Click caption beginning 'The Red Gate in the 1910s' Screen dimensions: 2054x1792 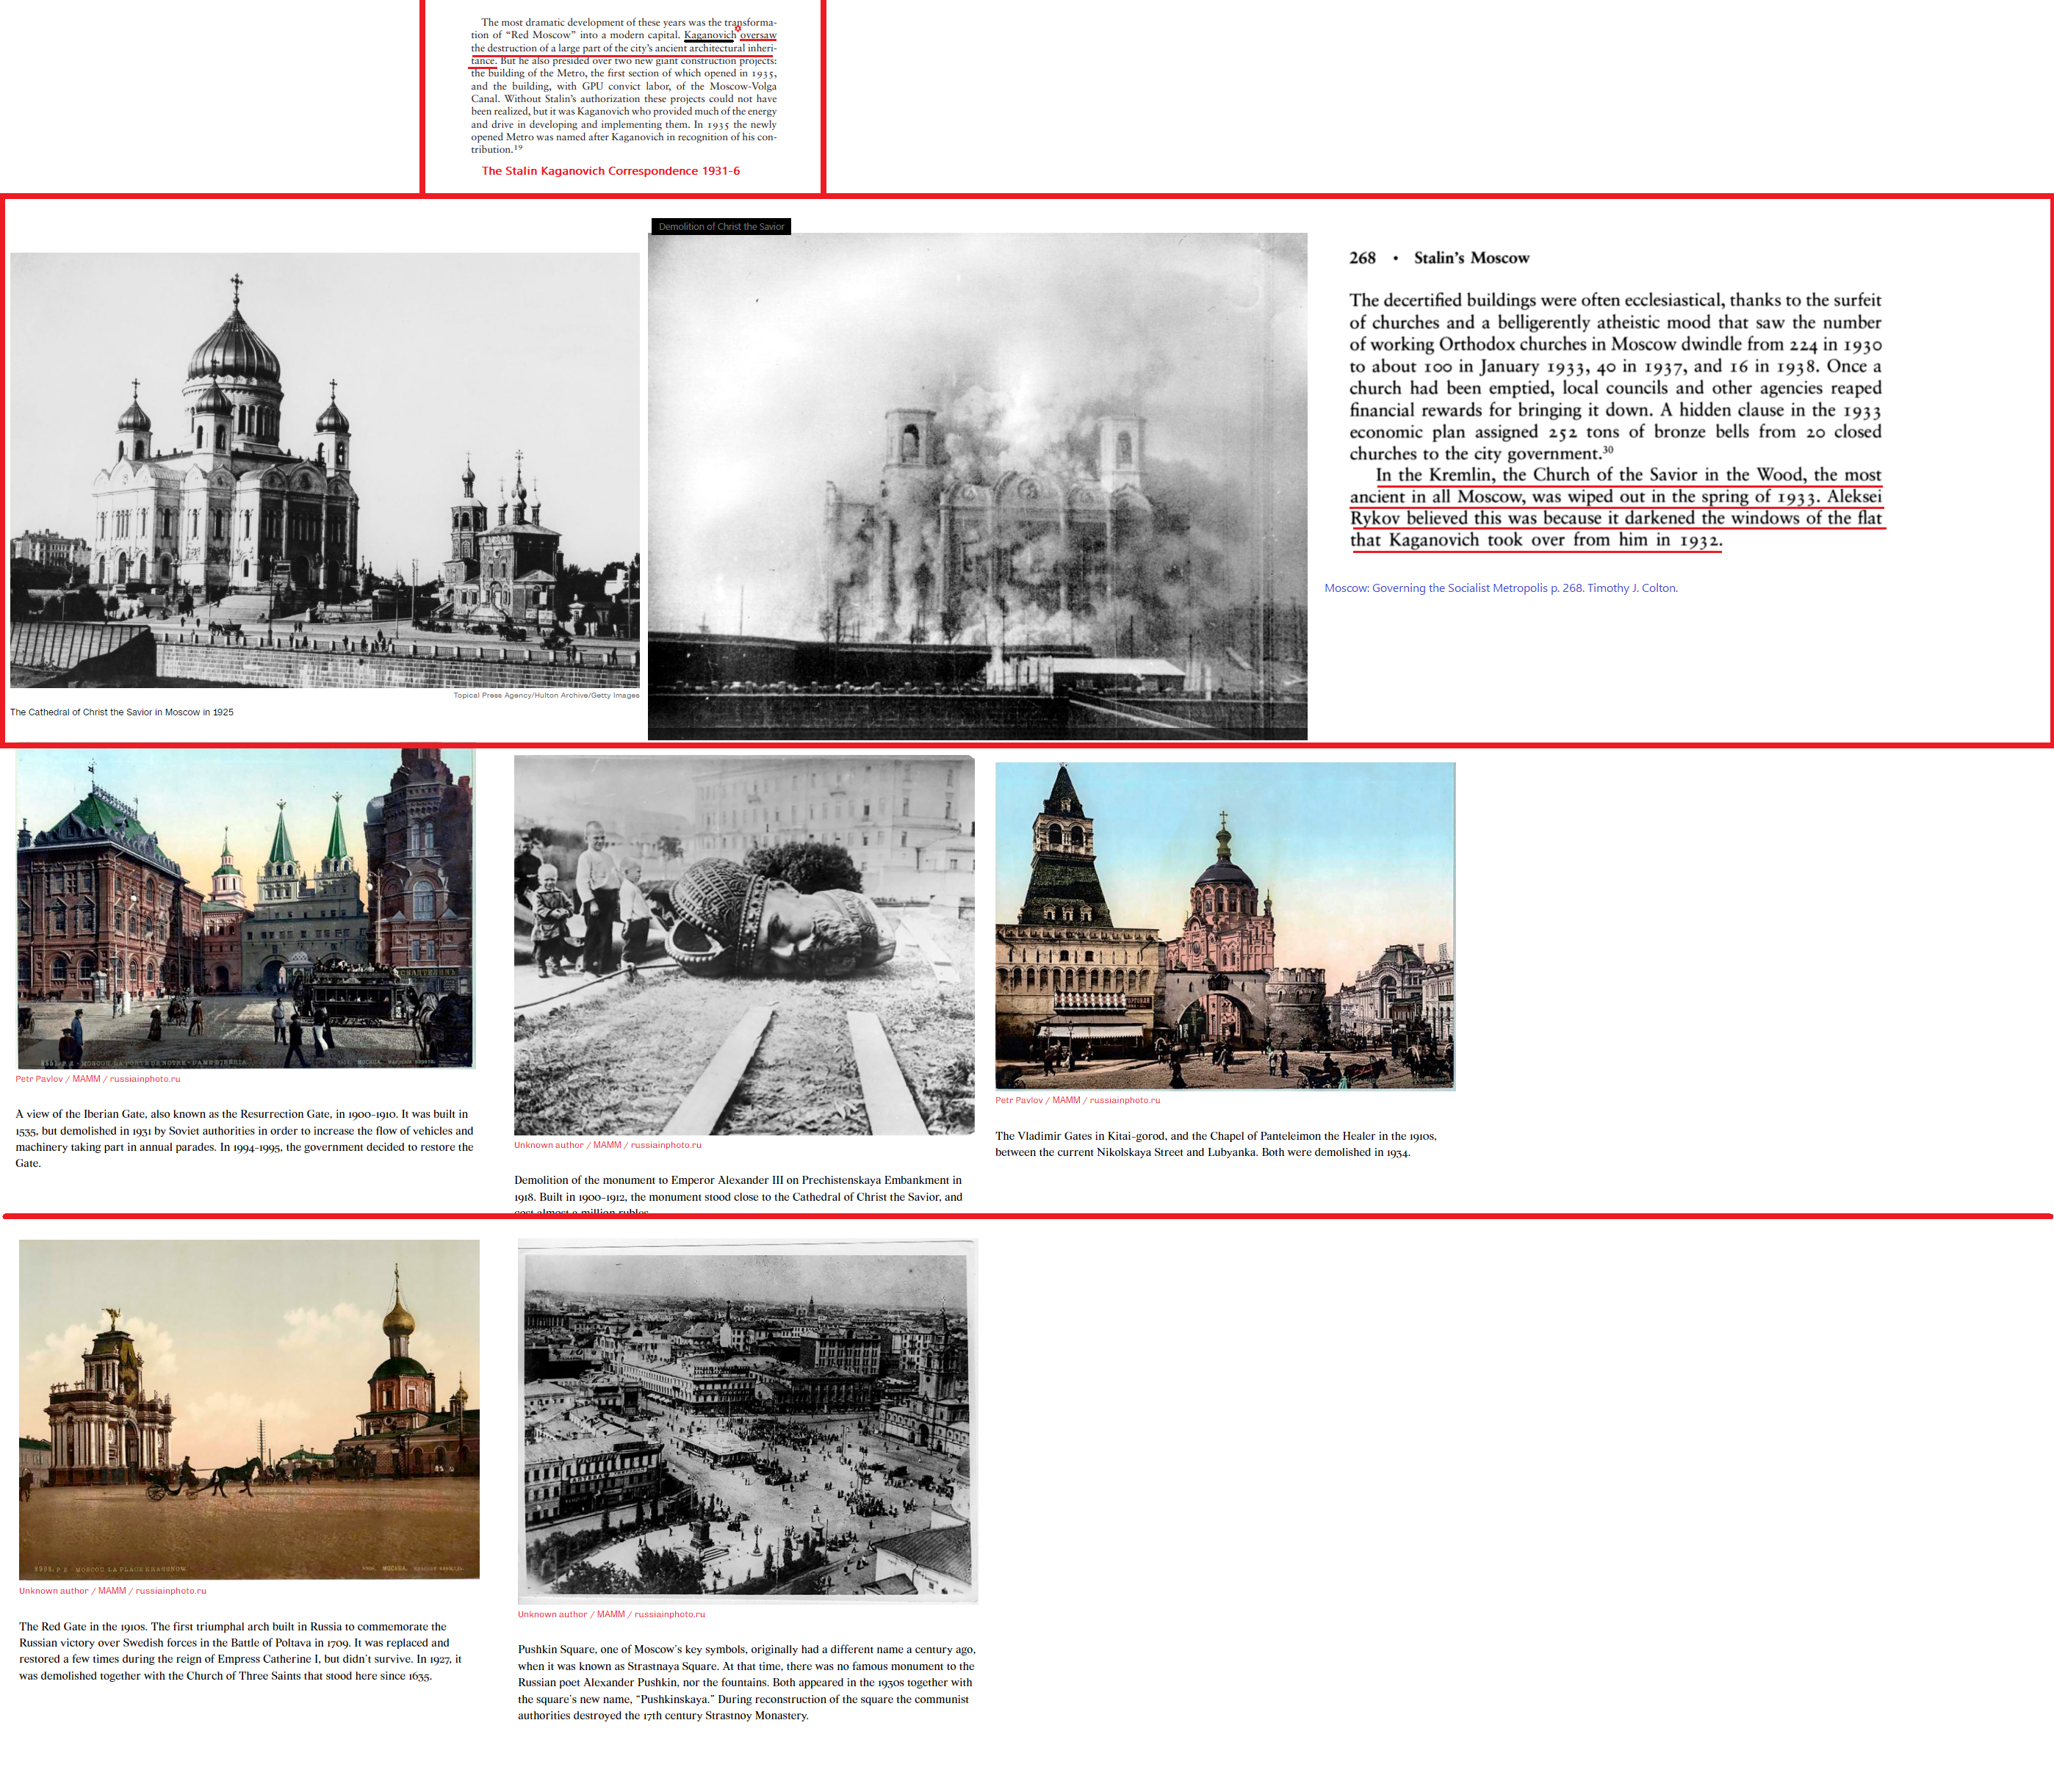(x=241, y=1651)
